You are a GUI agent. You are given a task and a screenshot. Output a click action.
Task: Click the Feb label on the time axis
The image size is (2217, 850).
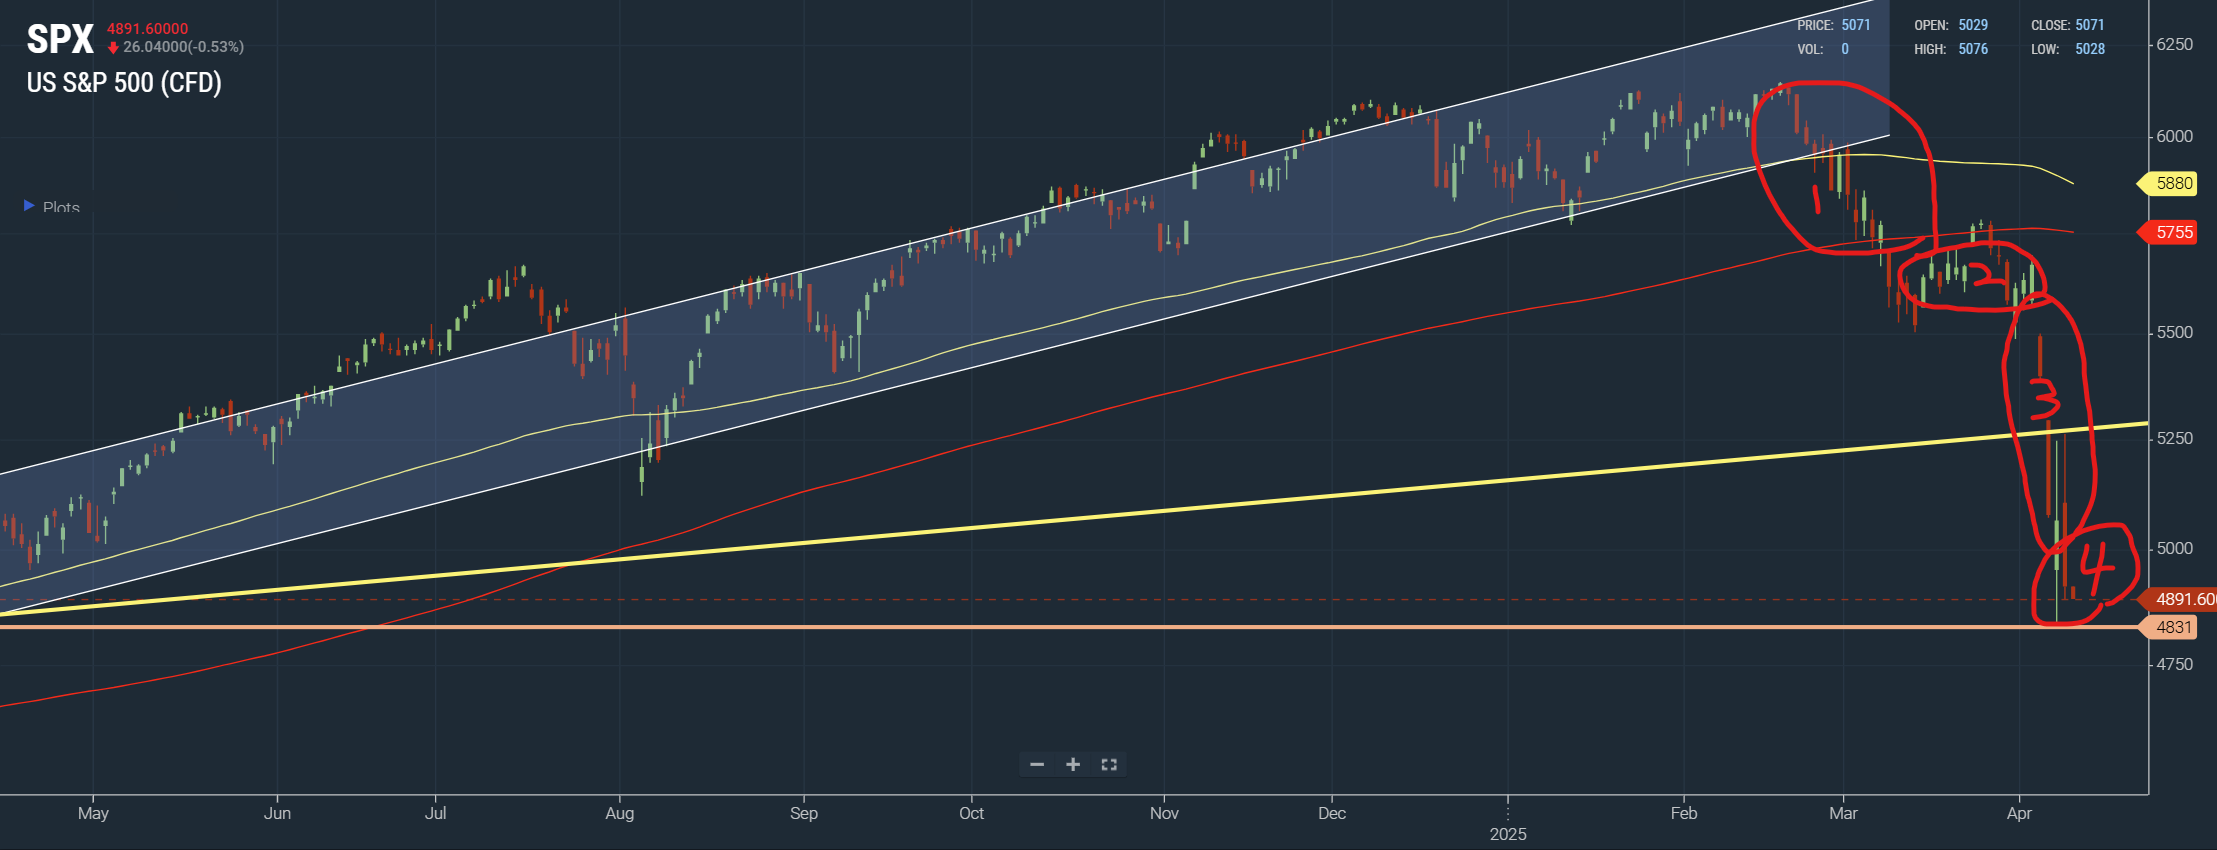click(x=1684, y=813)
